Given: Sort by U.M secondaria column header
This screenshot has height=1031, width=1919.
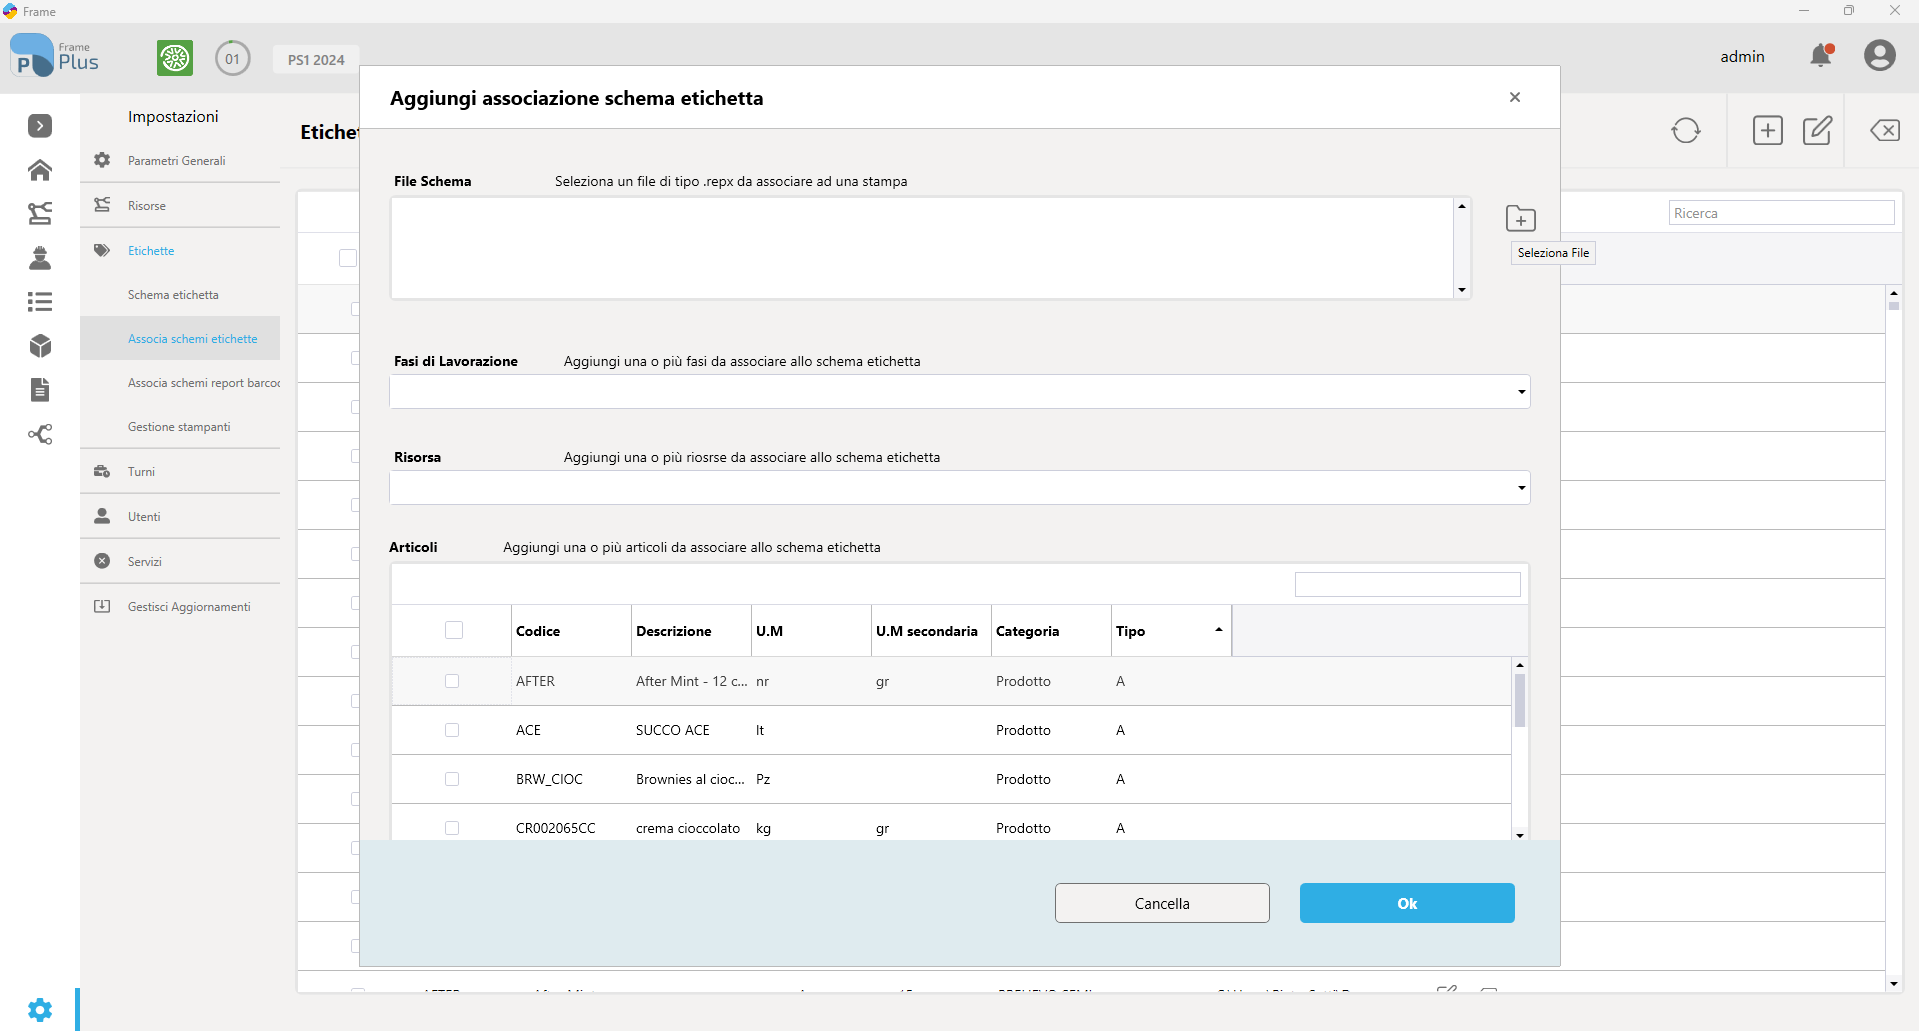Looking at the screenshot, I should 931,631.
